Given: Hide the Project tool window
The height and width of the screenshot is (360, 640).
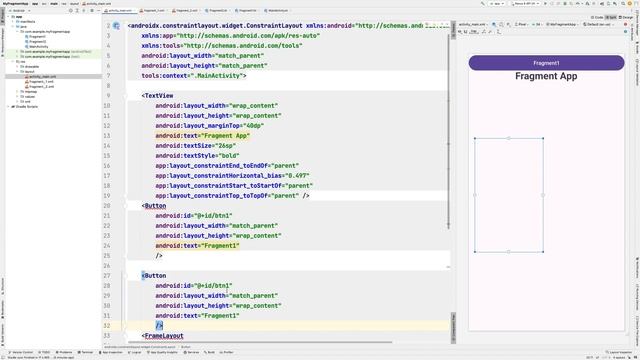Looking at the screenshot, I should 98,11.
